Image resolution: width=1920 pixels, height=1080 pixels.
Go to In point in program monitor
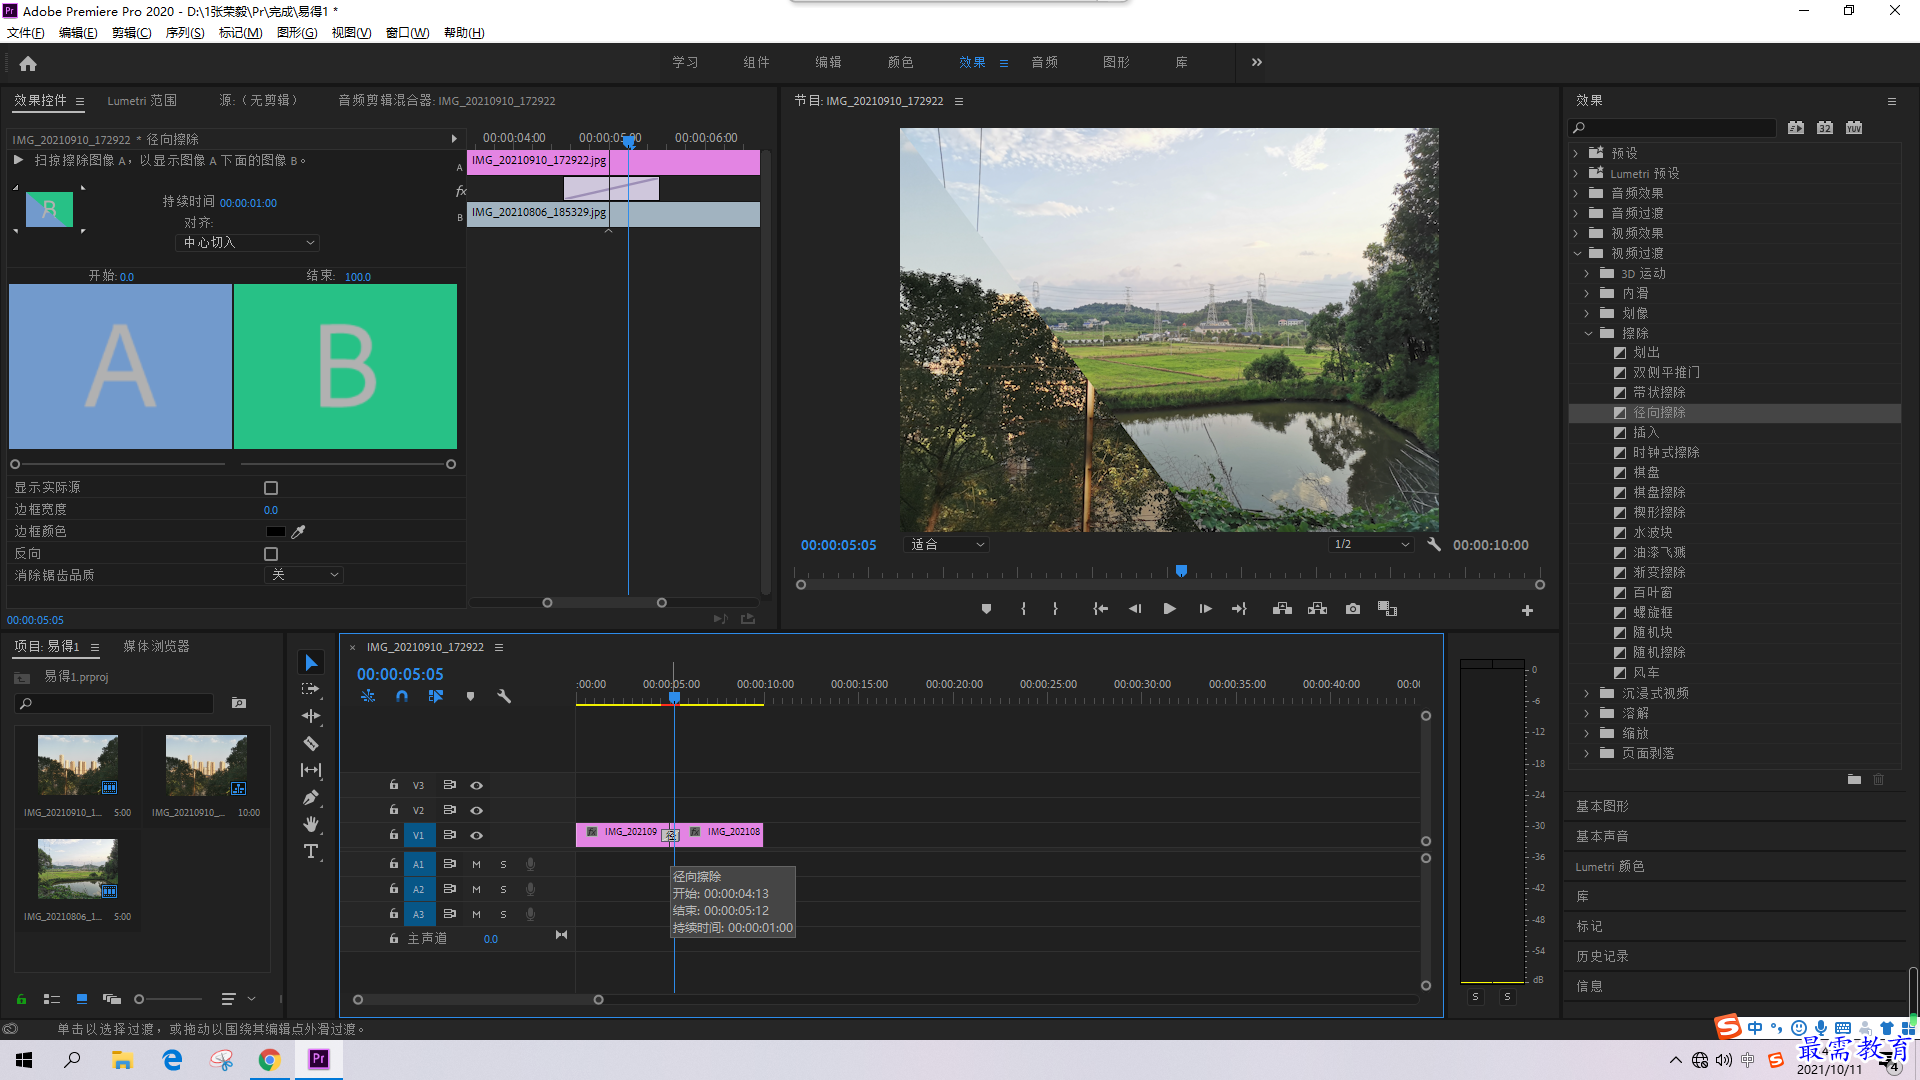point(1100,609)
